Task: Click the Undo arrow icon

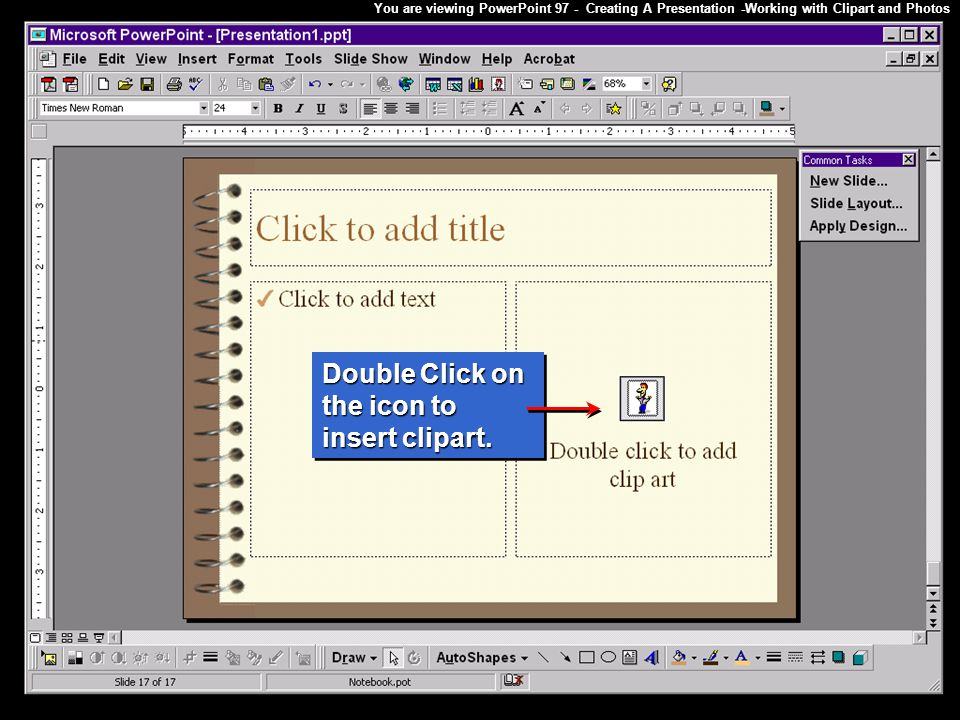Action: (x=315, y=84)
